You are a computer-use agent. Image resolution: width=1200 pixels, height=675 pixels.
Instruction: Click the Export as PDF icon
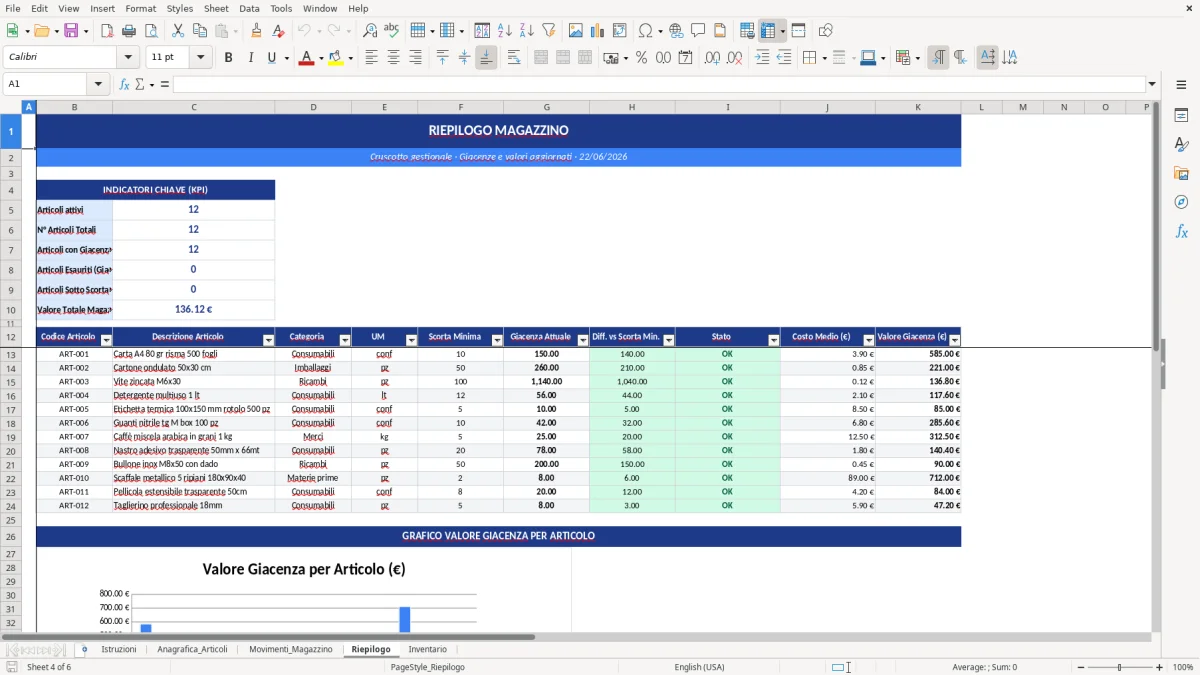point(106,31)
